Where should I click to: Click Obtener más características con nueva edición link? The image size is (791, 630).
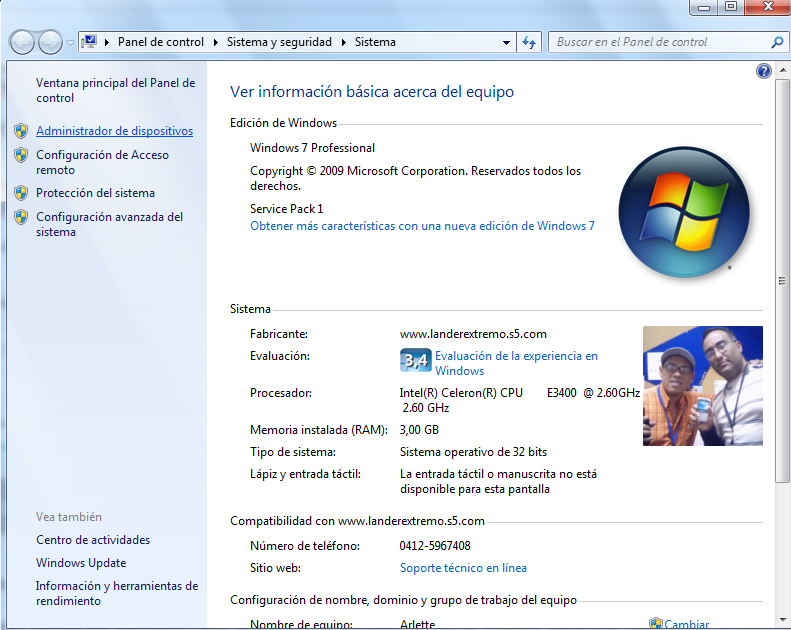[422, 226]
